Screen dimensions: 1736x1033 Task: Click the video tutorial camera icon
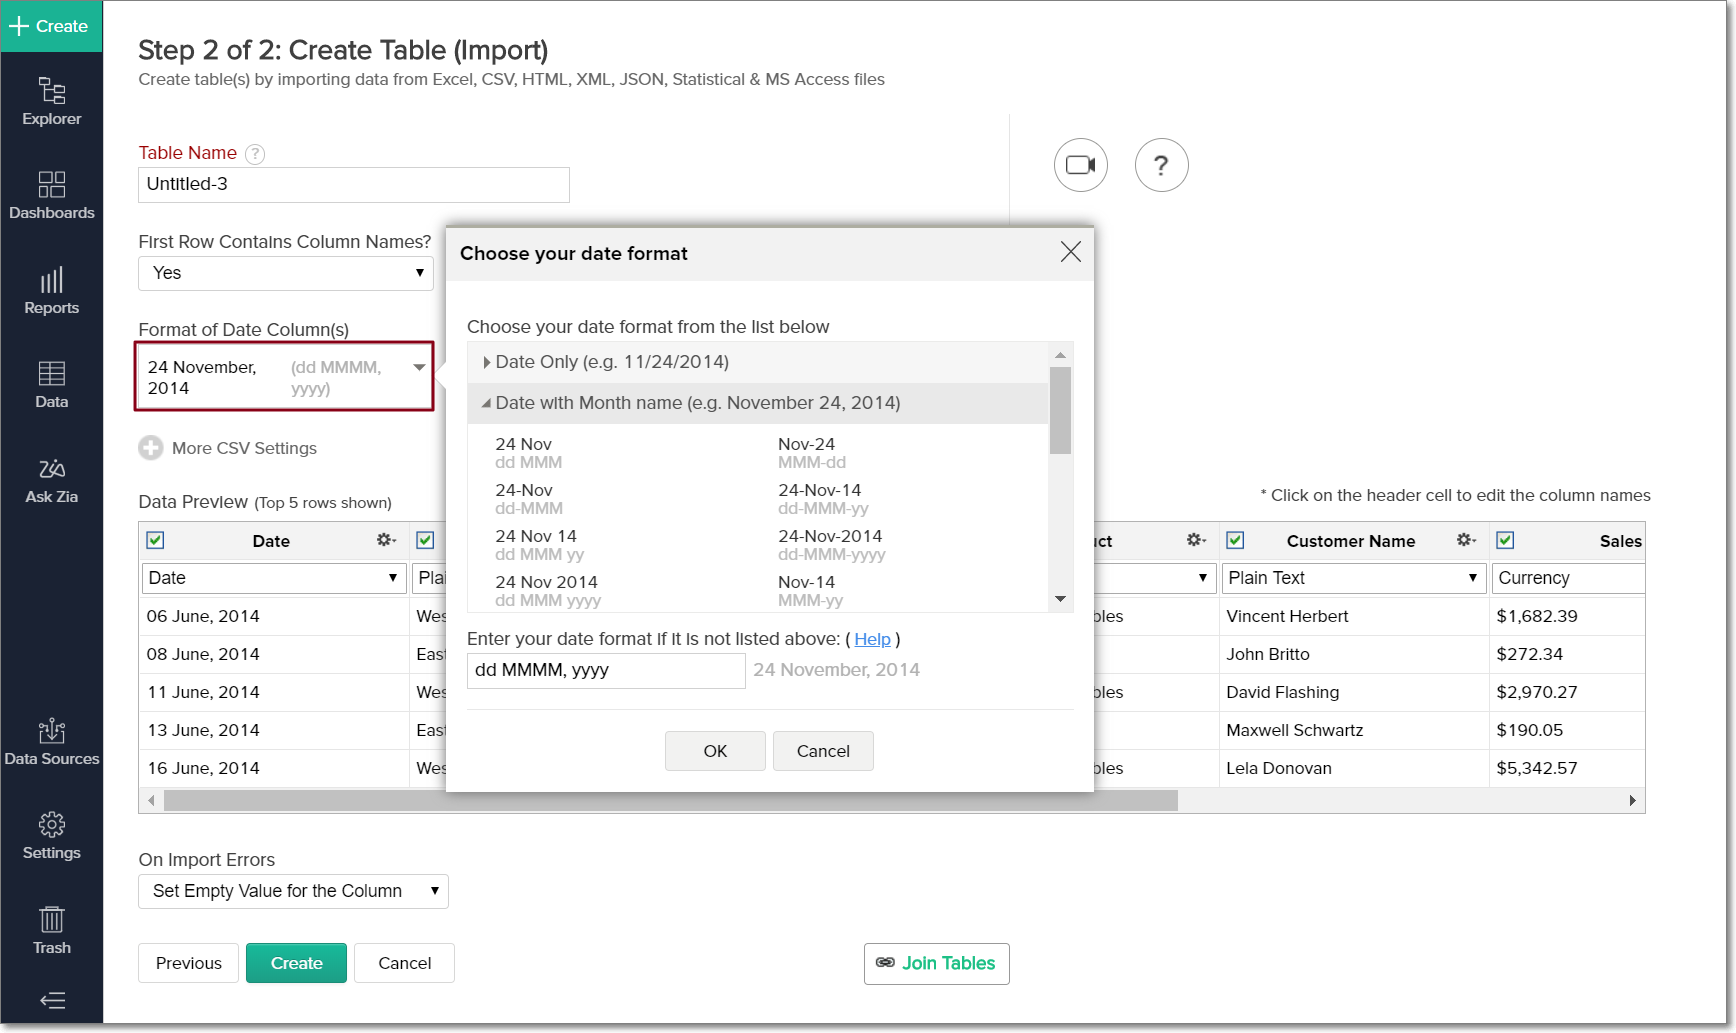(1080, 165)
